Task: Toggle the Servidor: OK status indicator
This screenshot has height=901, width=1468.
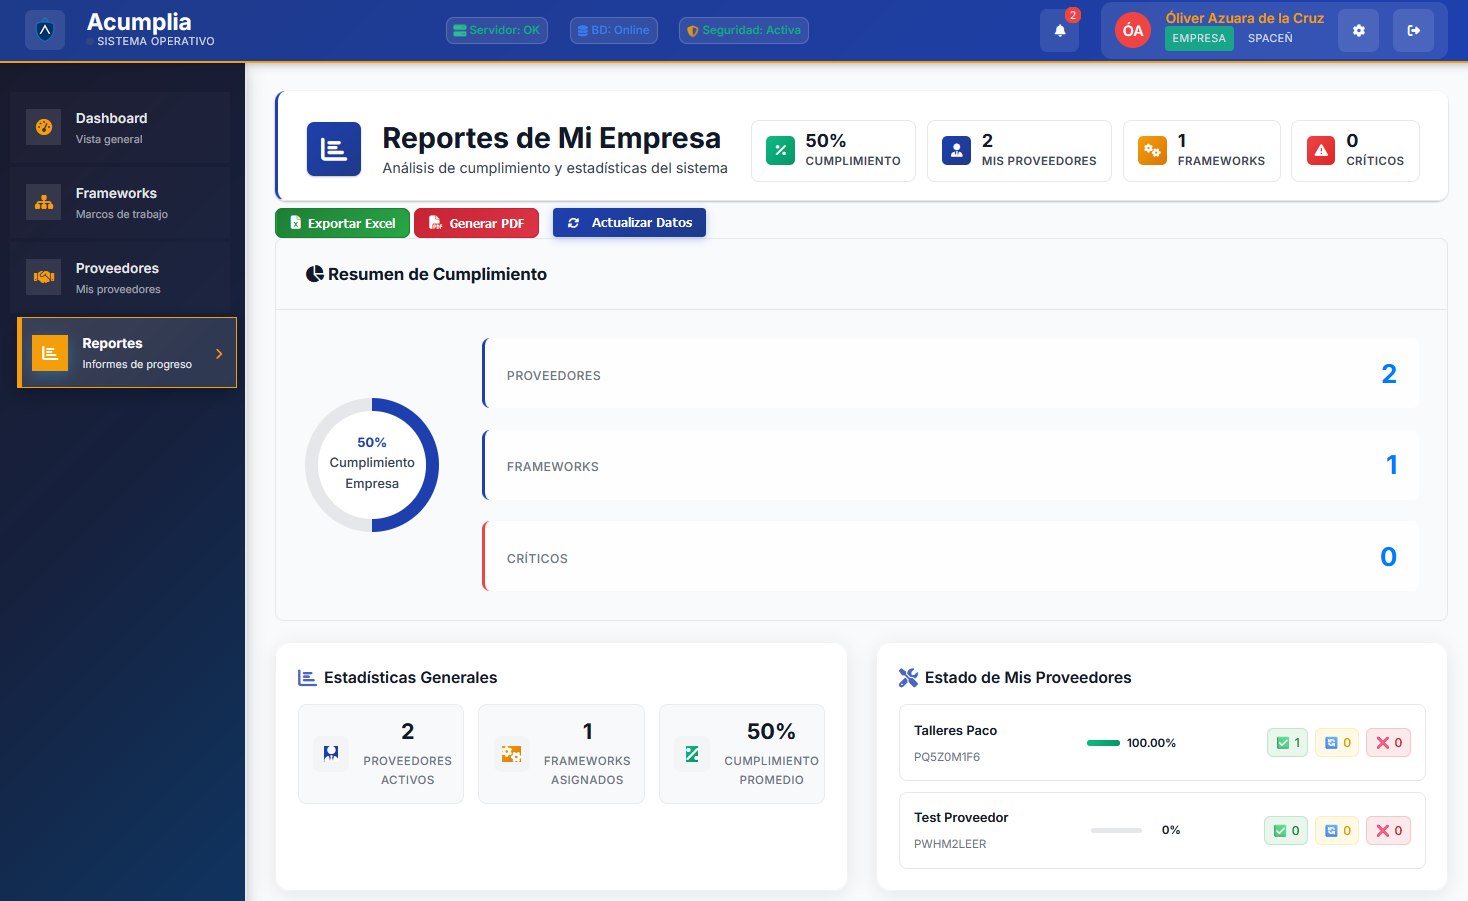Action: (497, 30)
